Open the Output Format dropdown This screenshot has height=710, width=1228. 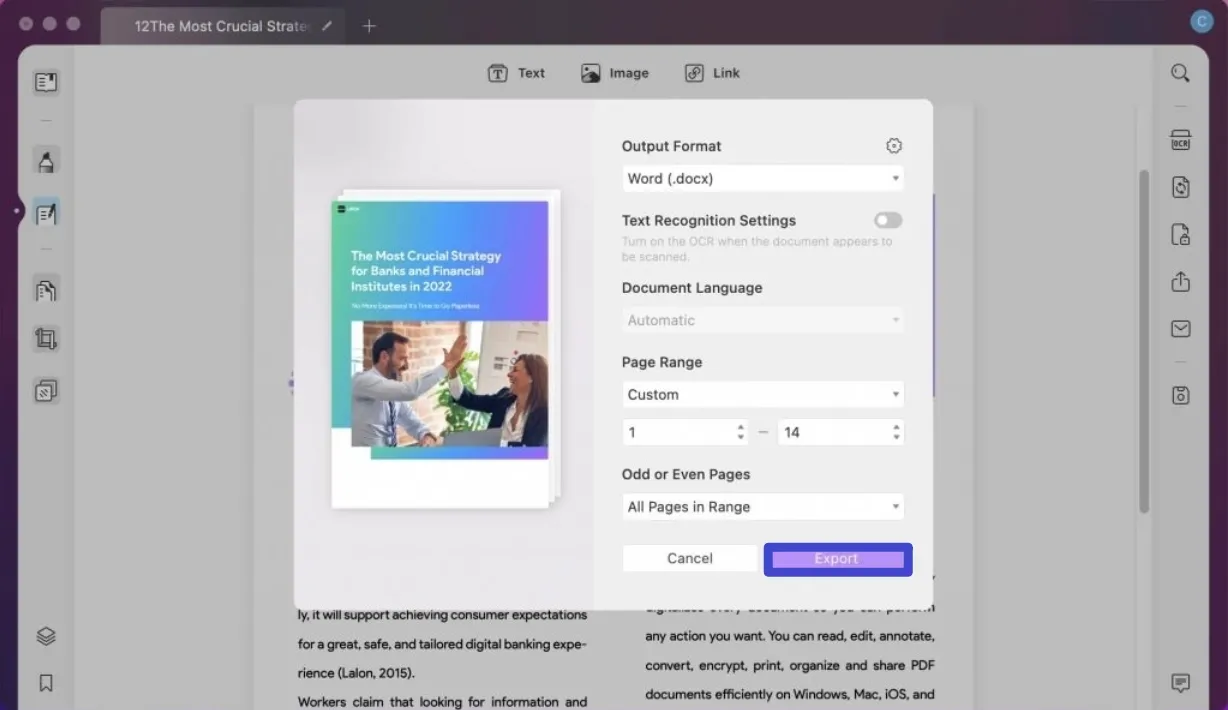(763, 178)
